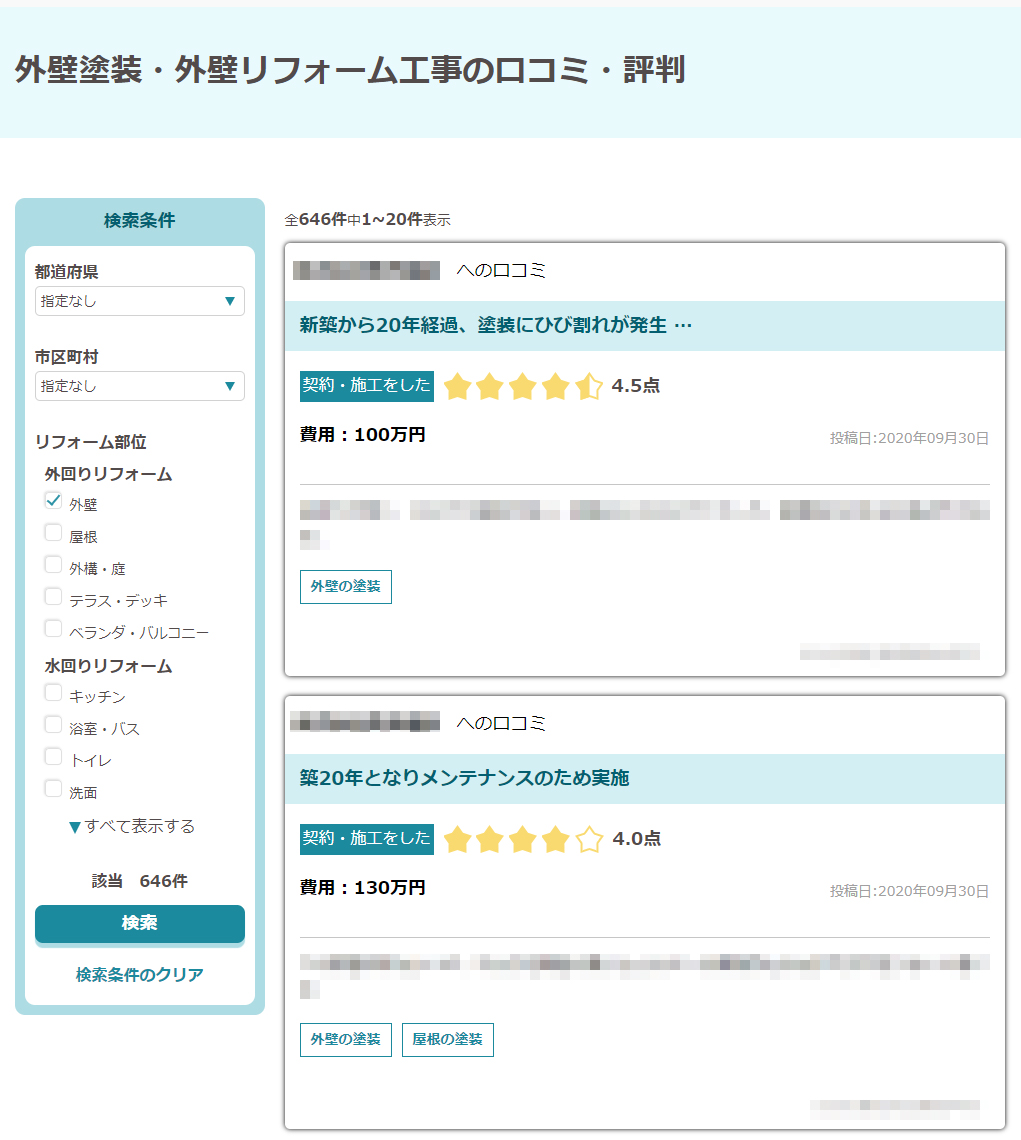Open the 都道府県 dropdown

(x=140, y=301)
